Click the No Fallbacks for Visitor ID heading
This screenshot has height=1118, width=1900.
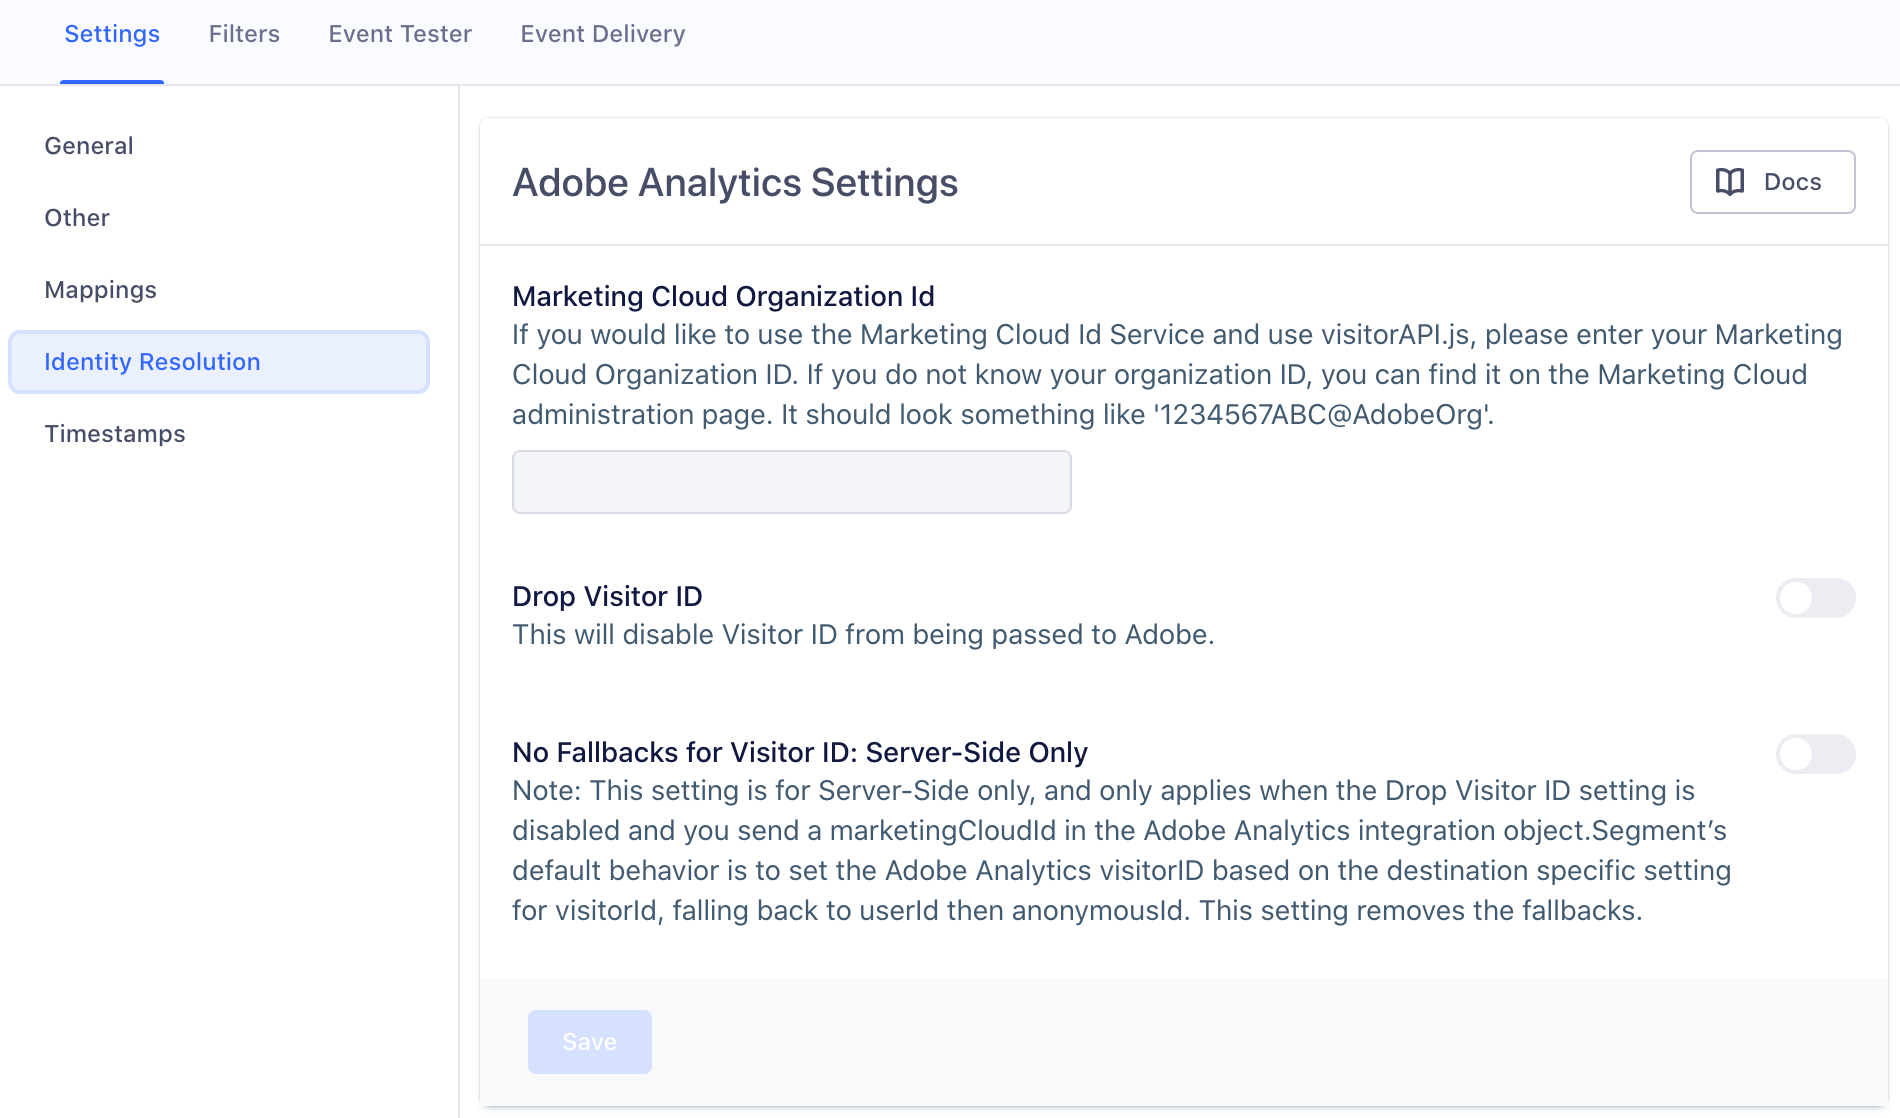[x=799, y=752]
